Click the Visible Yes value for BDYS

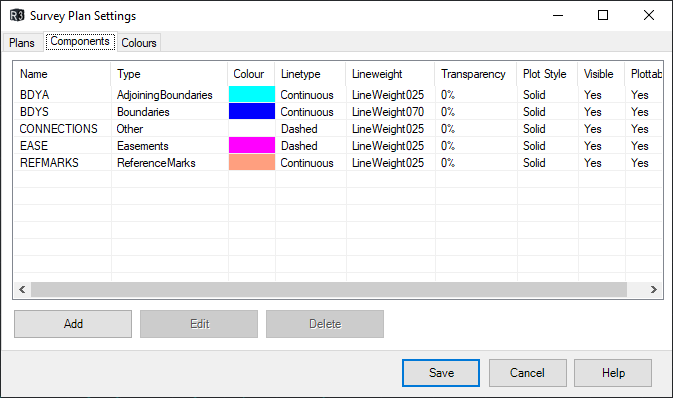pyautogui.click(x=592, y=112)
